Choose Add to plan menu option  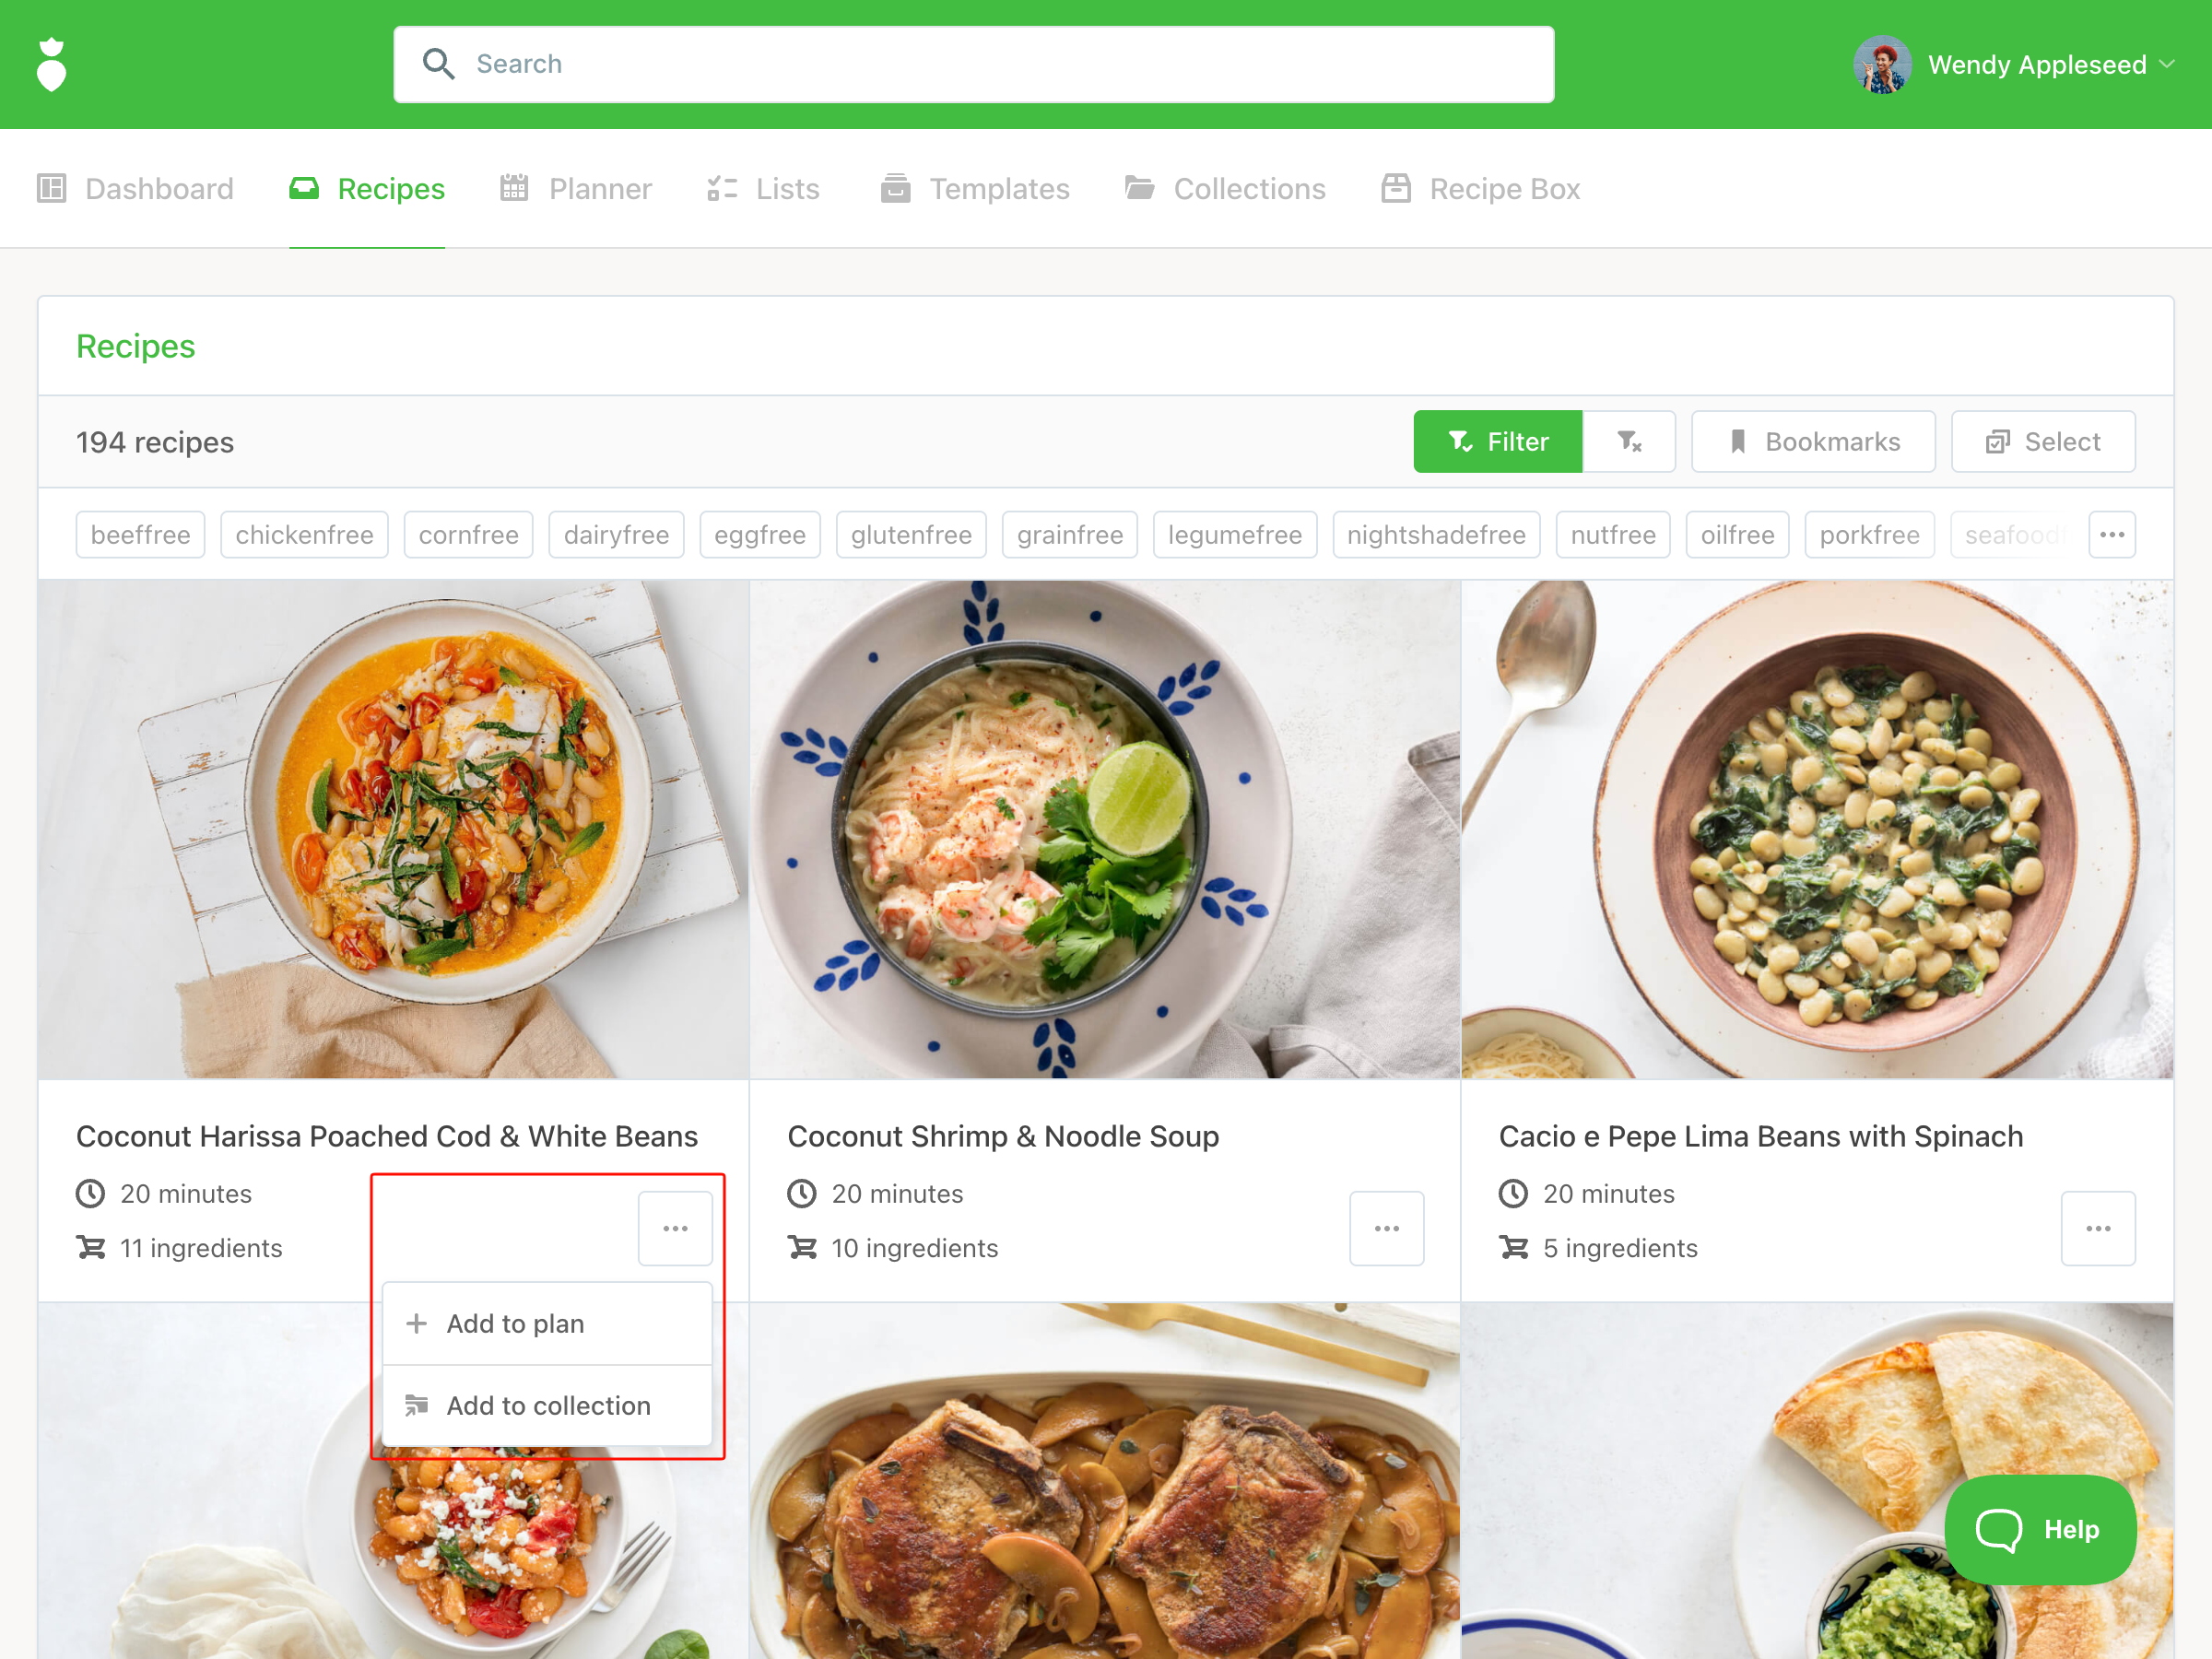coord(547,1323)
